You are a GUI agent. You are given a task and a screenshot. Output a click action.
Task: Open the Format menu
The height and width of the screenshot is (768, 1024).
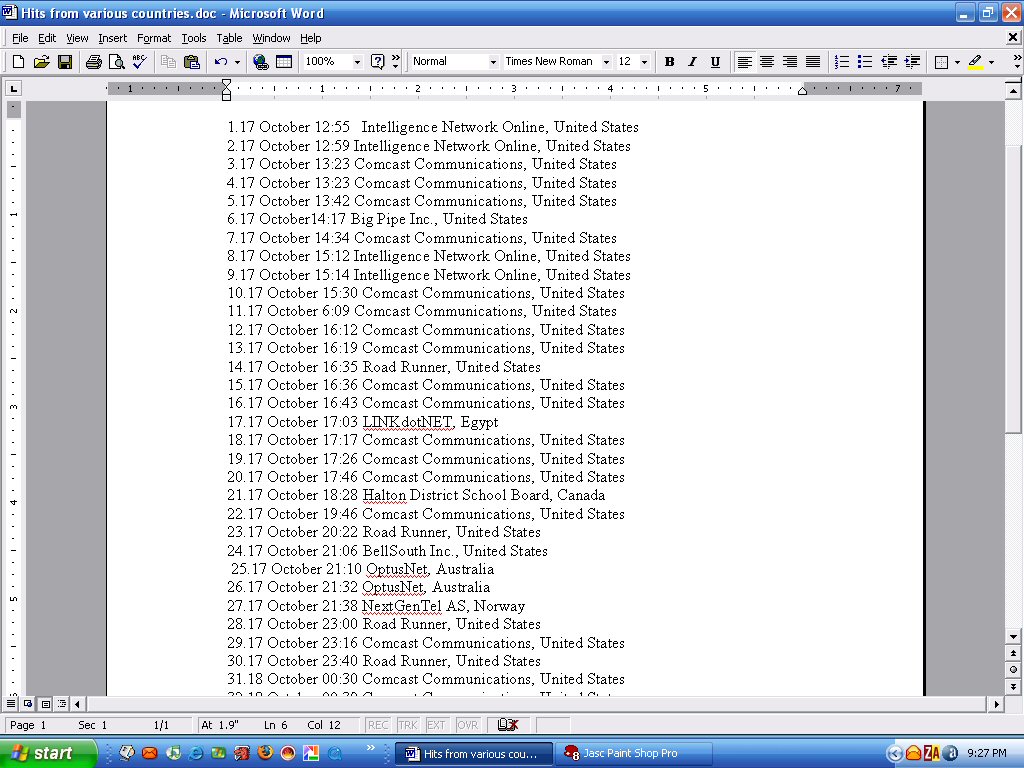tap(154, 38)
